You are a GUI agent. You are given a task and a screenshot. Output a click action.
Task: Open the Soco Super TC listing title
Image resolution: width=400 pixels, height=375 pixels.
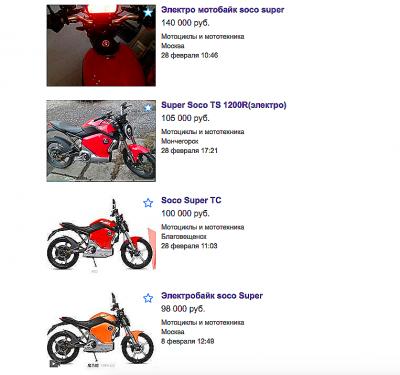(x=191, y=200)
